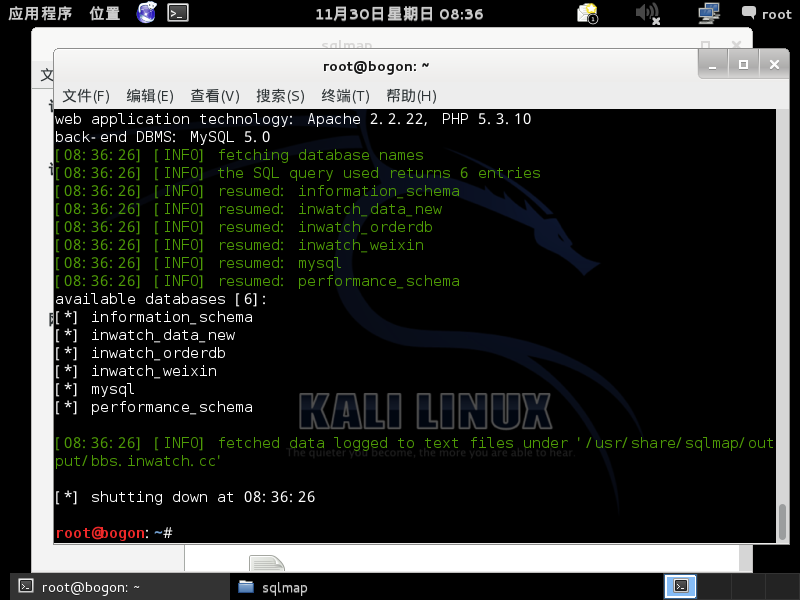Viewport: 800px width, 600px height.
Task: Click '[*] inwatch_weixin' database entry
Action: click(136, 371)
